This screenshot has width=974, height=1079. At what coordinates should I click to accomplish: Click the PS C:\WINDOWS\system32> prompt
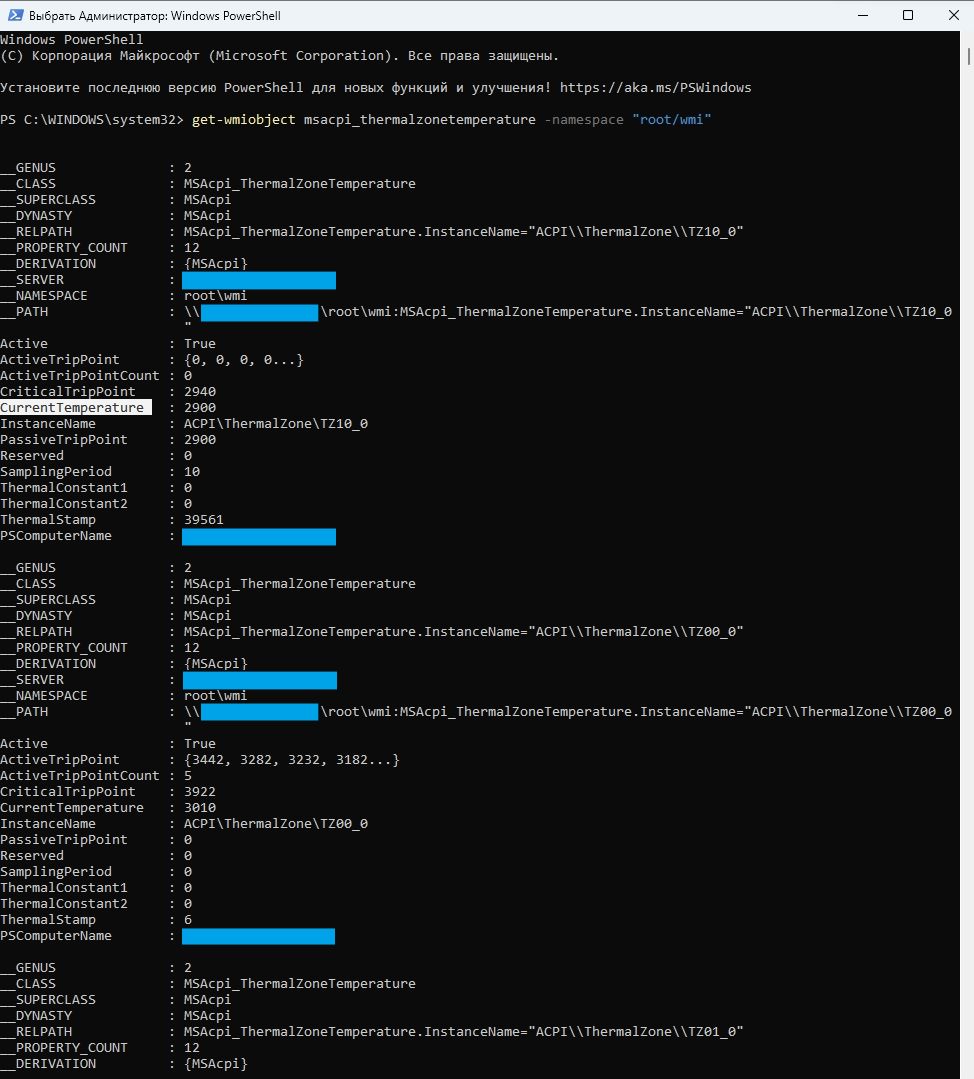(92, 120)
